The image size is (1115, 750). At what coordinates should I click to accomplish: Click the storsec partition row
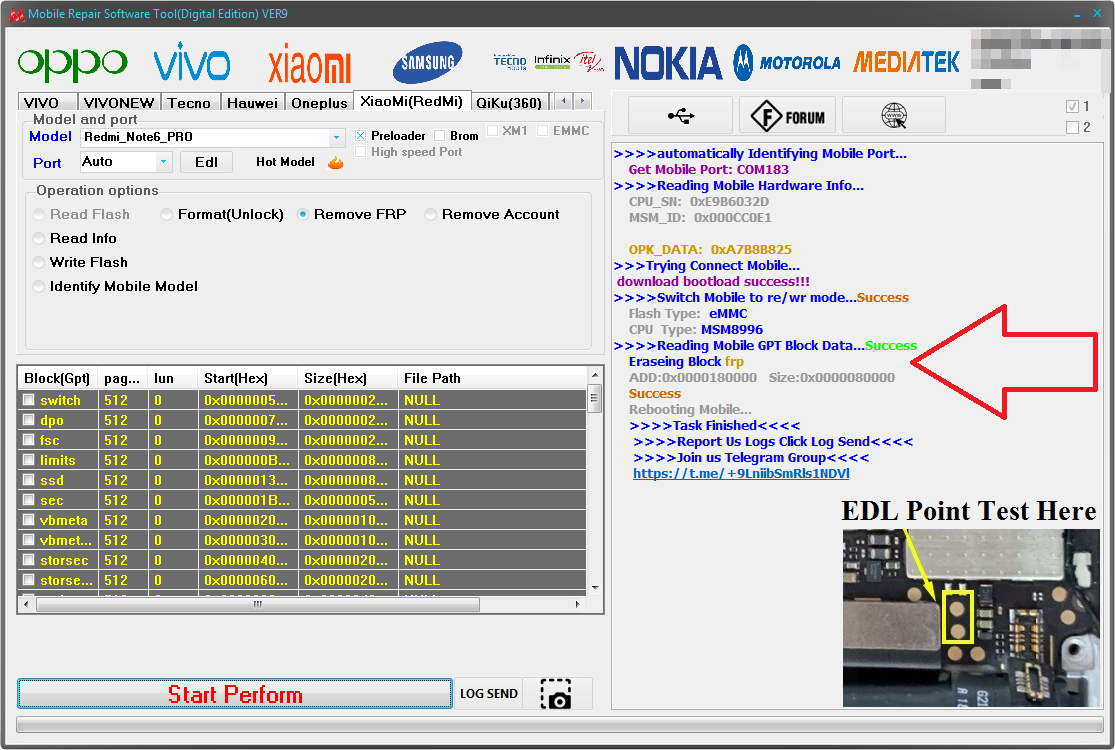(302, 560)
